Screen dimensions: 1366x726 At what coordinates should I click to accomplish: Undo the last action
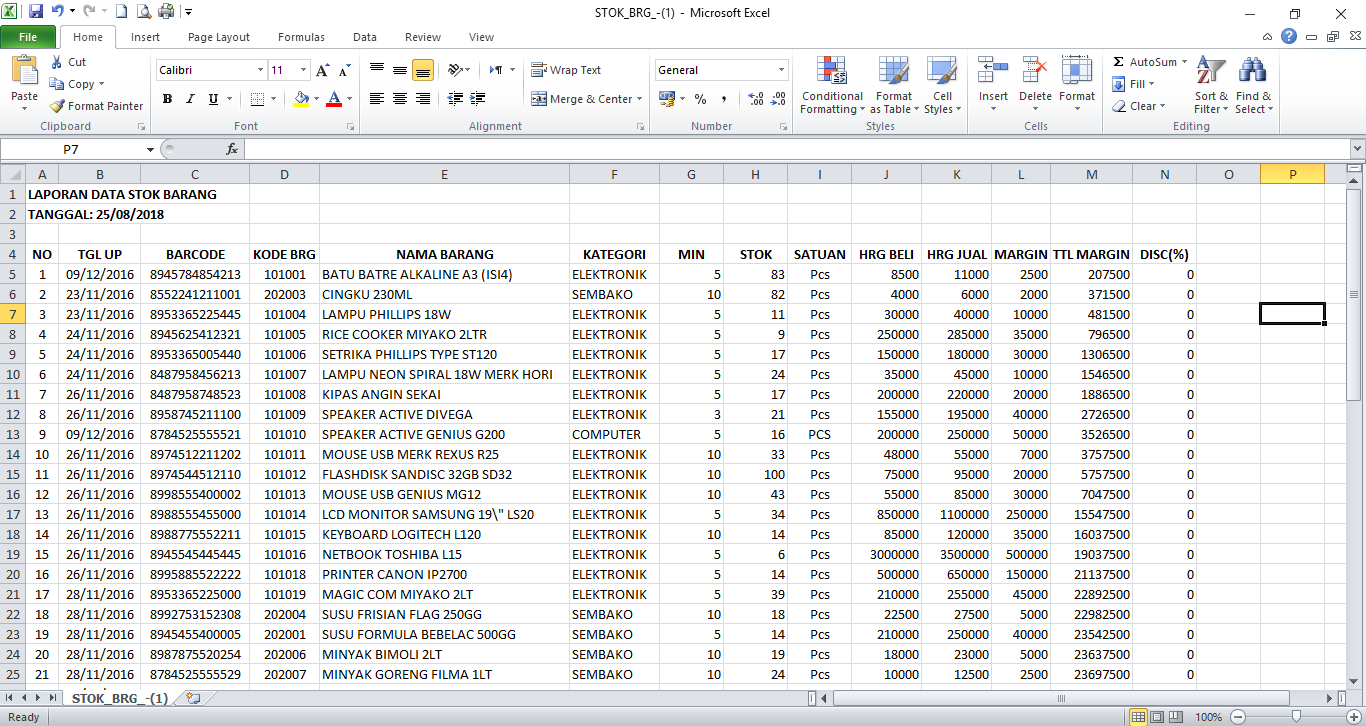click(58, 12)
